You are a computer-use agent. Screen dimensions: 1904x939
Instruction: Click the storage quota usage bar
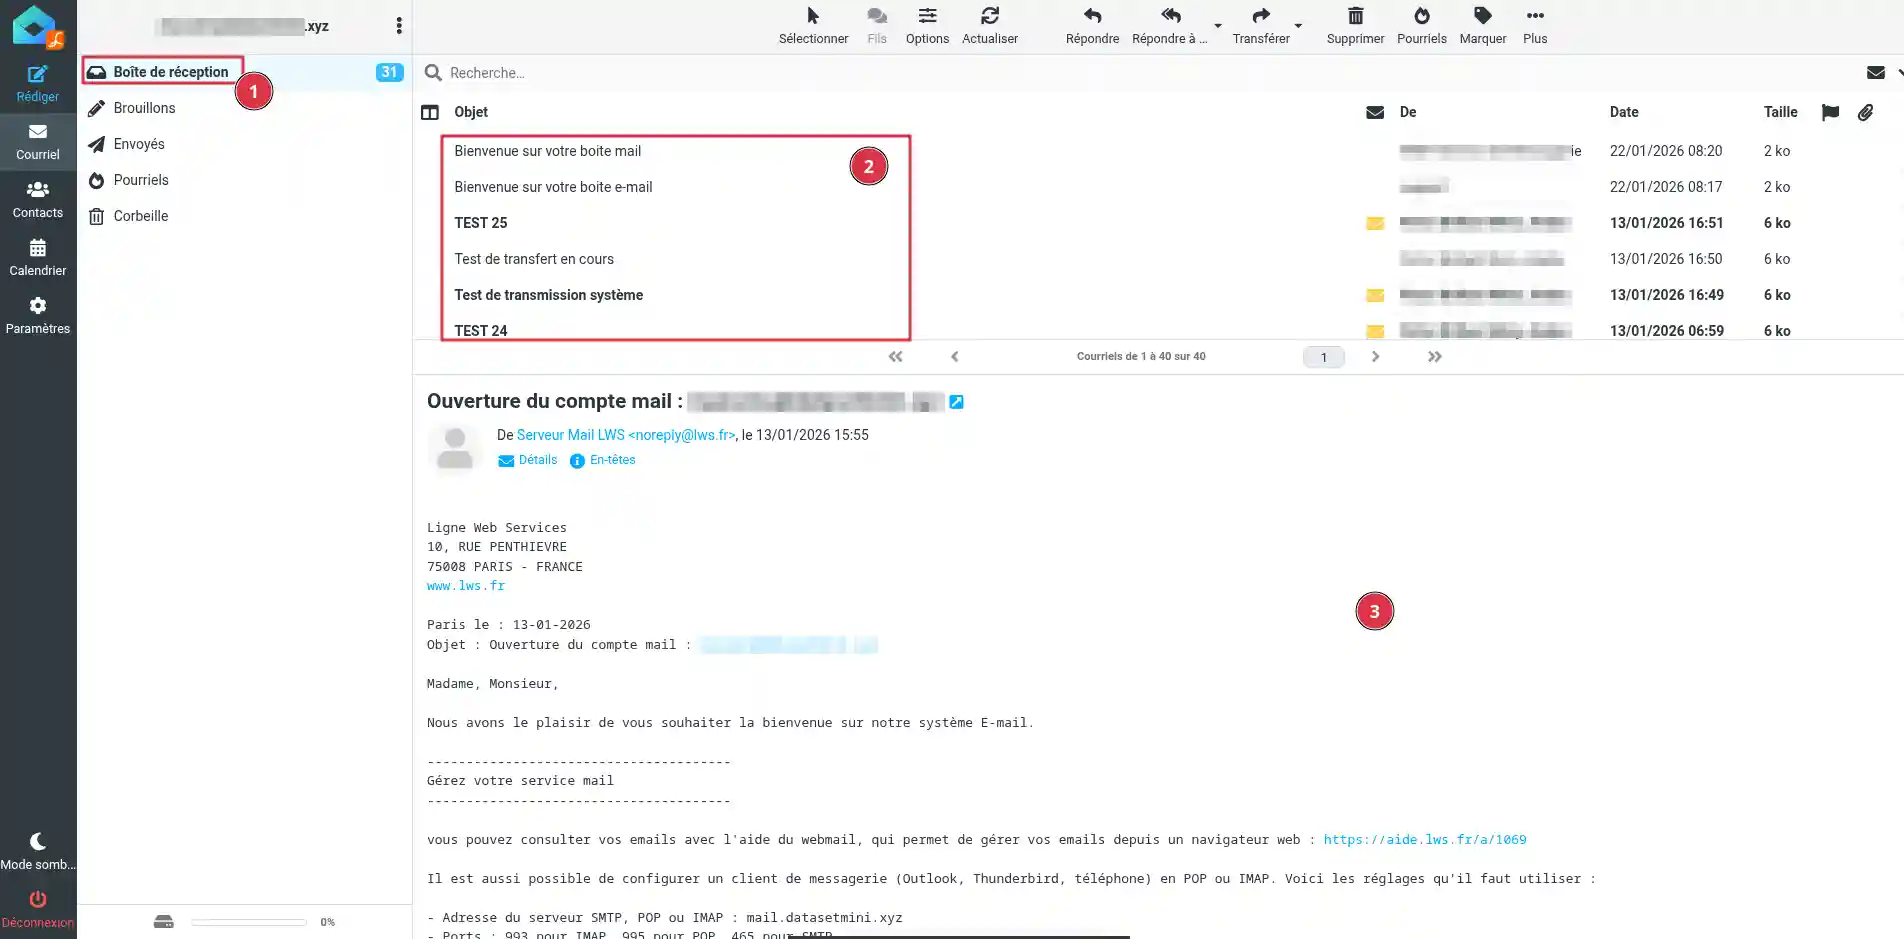click(249, 922)
